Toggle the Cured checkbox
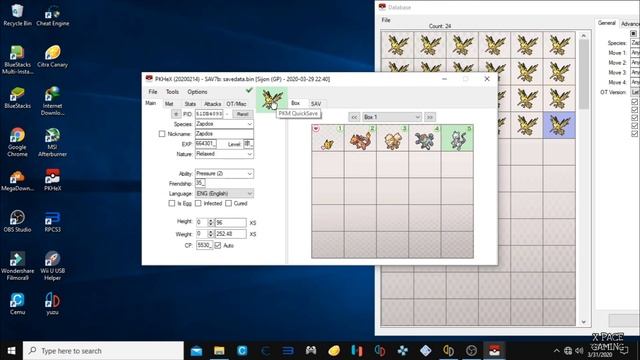Image resolution: width=640 pixels, height=360 pixels. [x=229, y=203]
